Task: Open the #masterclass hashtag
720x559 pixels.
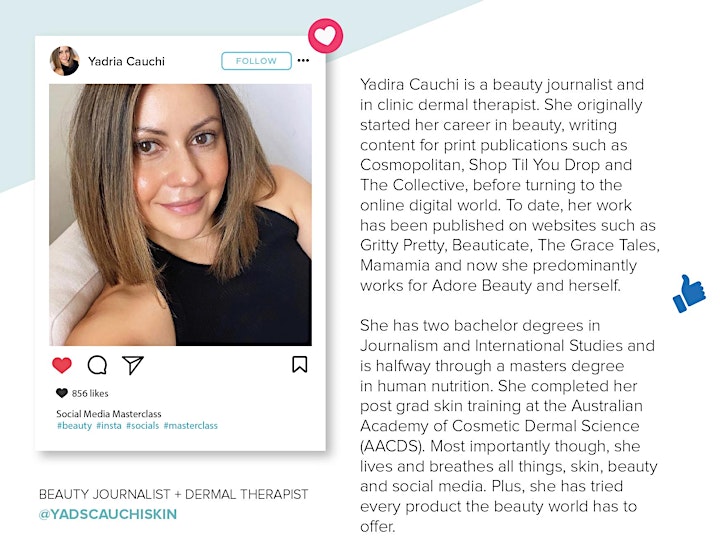Action: [x=191, y=426]
